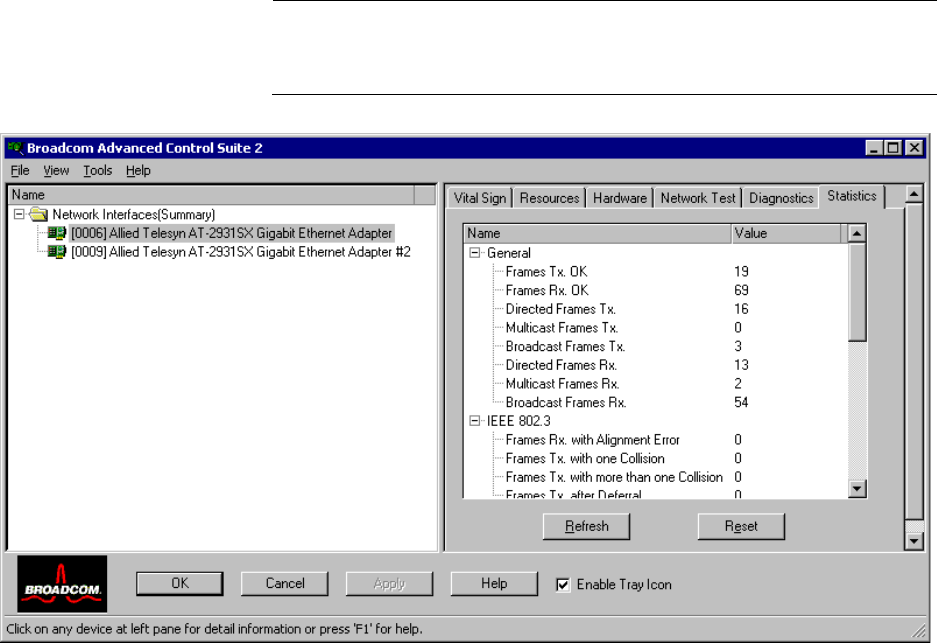Viewport: 937px width, 643px height.
Task: Switch to the Vital Sign tab
Action: point(479,198)
